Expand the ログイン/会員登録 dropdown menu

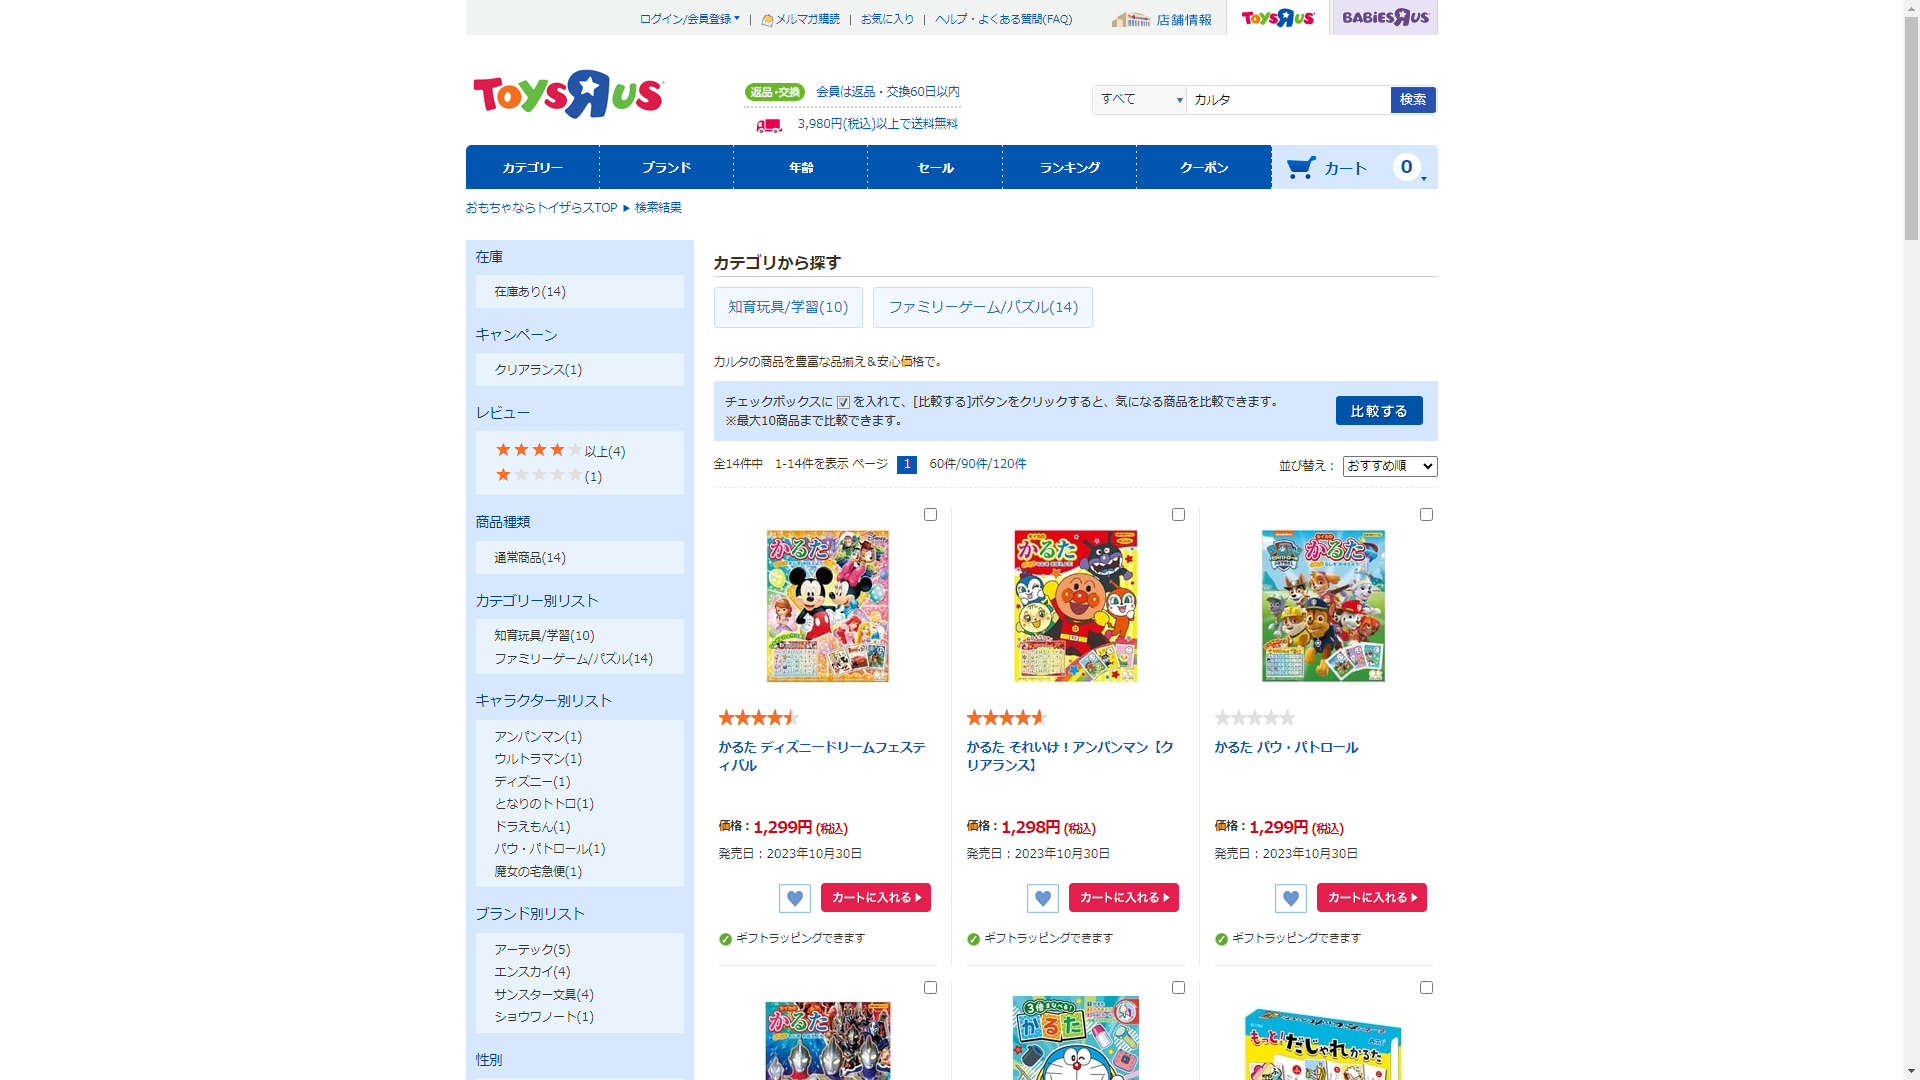(x=689, y=19)
